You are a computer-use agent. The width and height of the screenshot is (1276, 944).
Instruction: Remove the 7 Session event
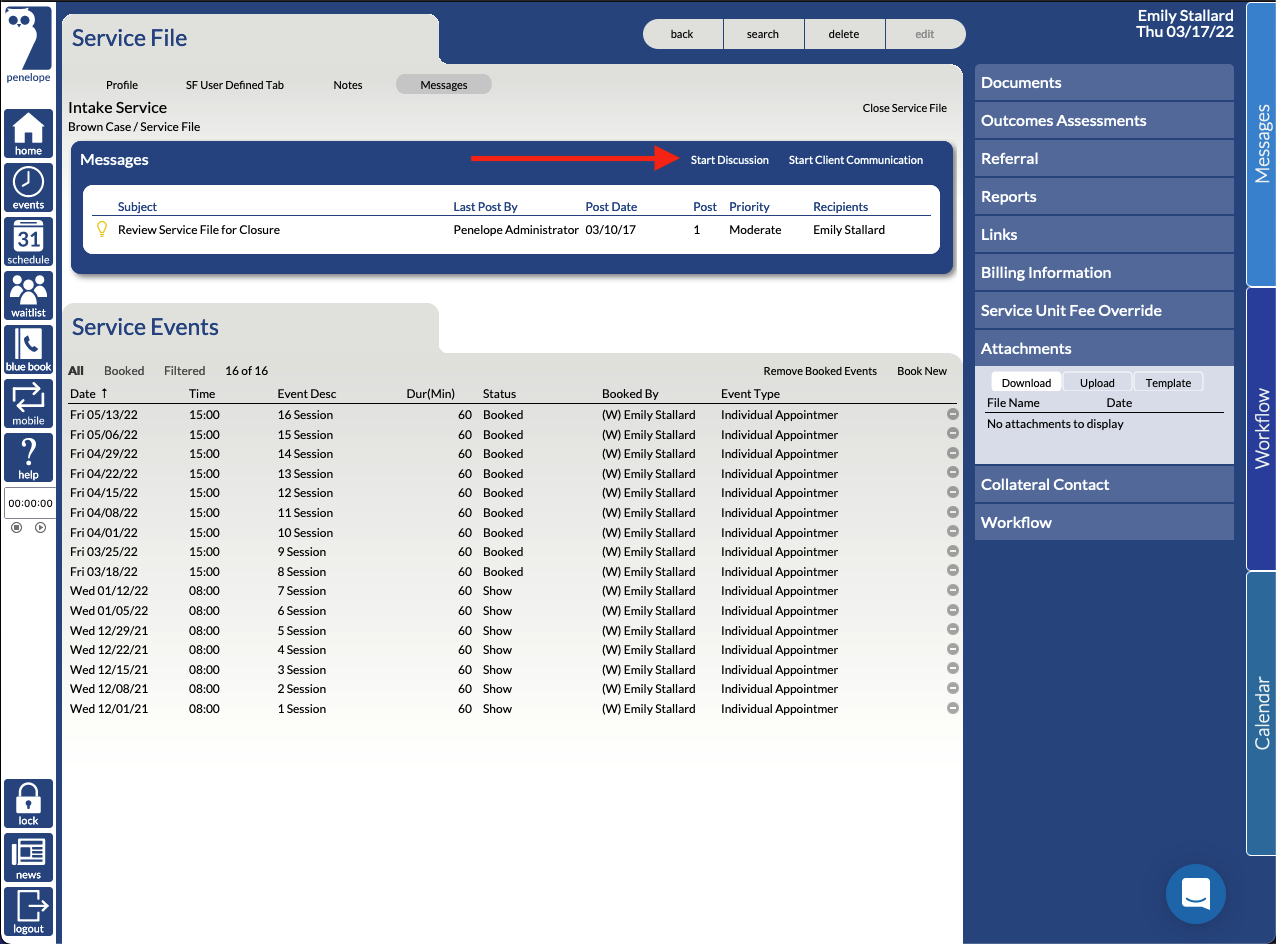tap(953, 590)
